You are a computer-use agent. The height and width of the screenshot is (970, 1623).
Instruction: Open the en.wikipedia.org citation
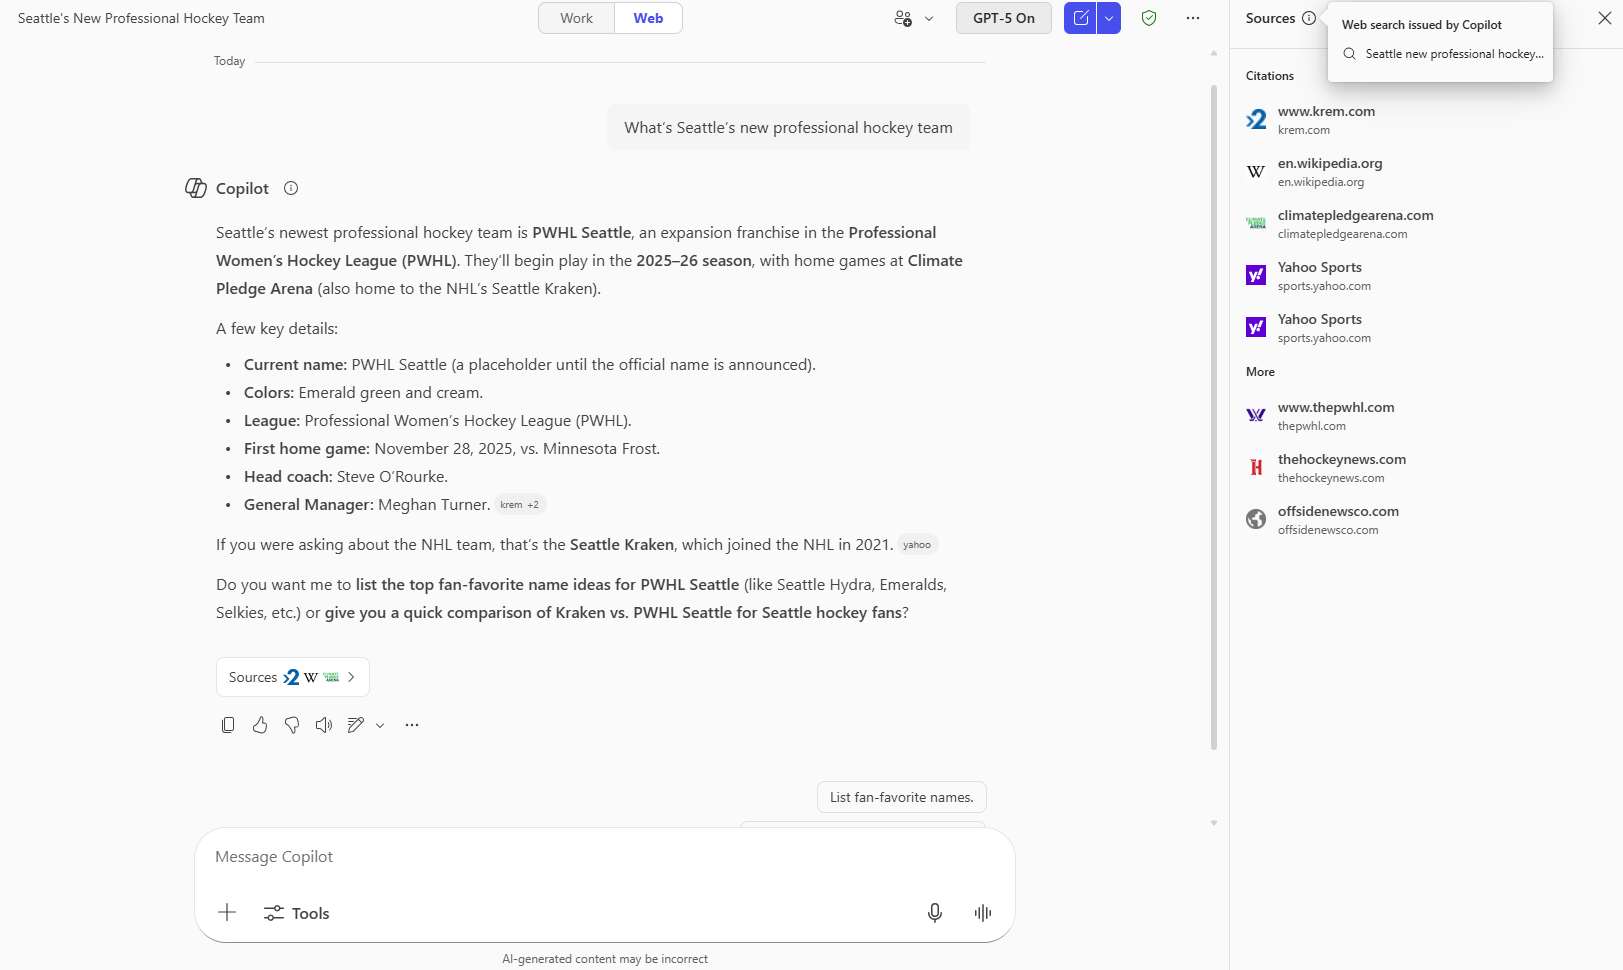point(1330,171)
